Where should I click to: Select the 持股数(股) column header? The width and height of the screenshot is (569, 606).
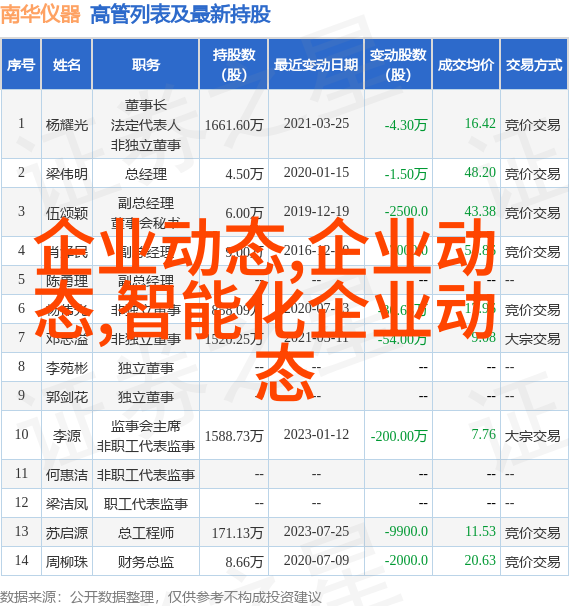(234, 64)
